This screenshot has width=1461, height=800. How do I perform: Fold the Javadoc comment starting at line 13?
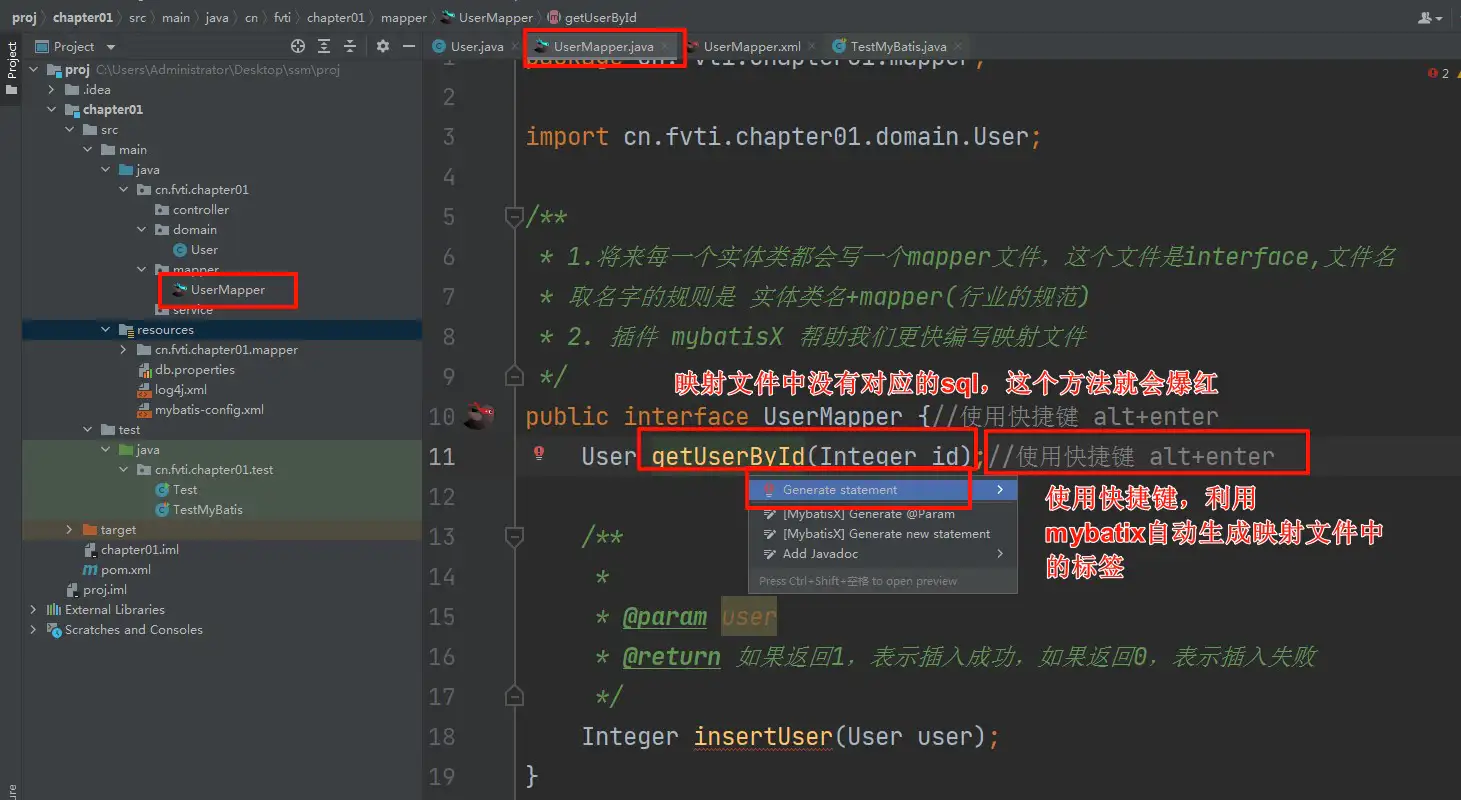(x=514, y=537)
